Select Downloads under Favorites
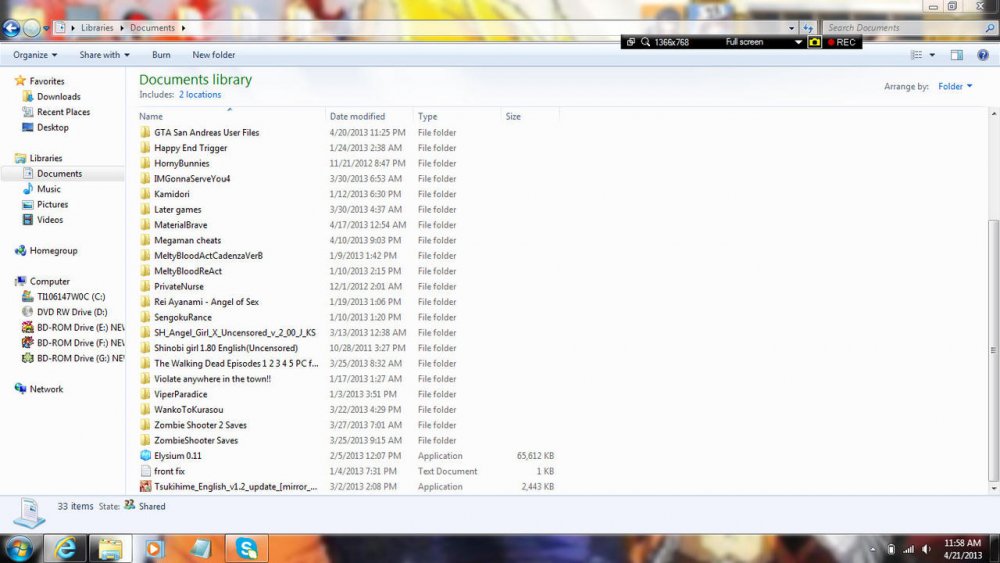This screenshot has width=1000, height=563. point(58,97)
